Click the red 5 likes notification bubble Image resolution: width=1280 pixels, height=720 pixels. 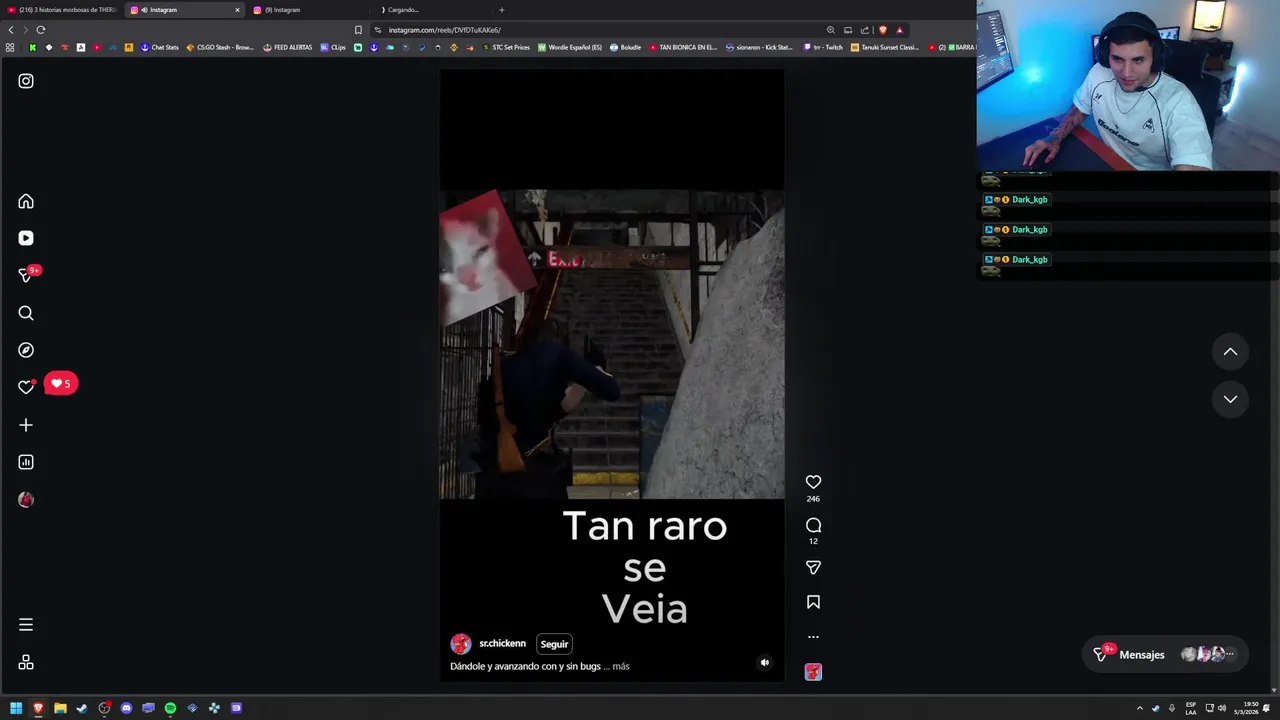pyautogui.click(x=61, y=383)
